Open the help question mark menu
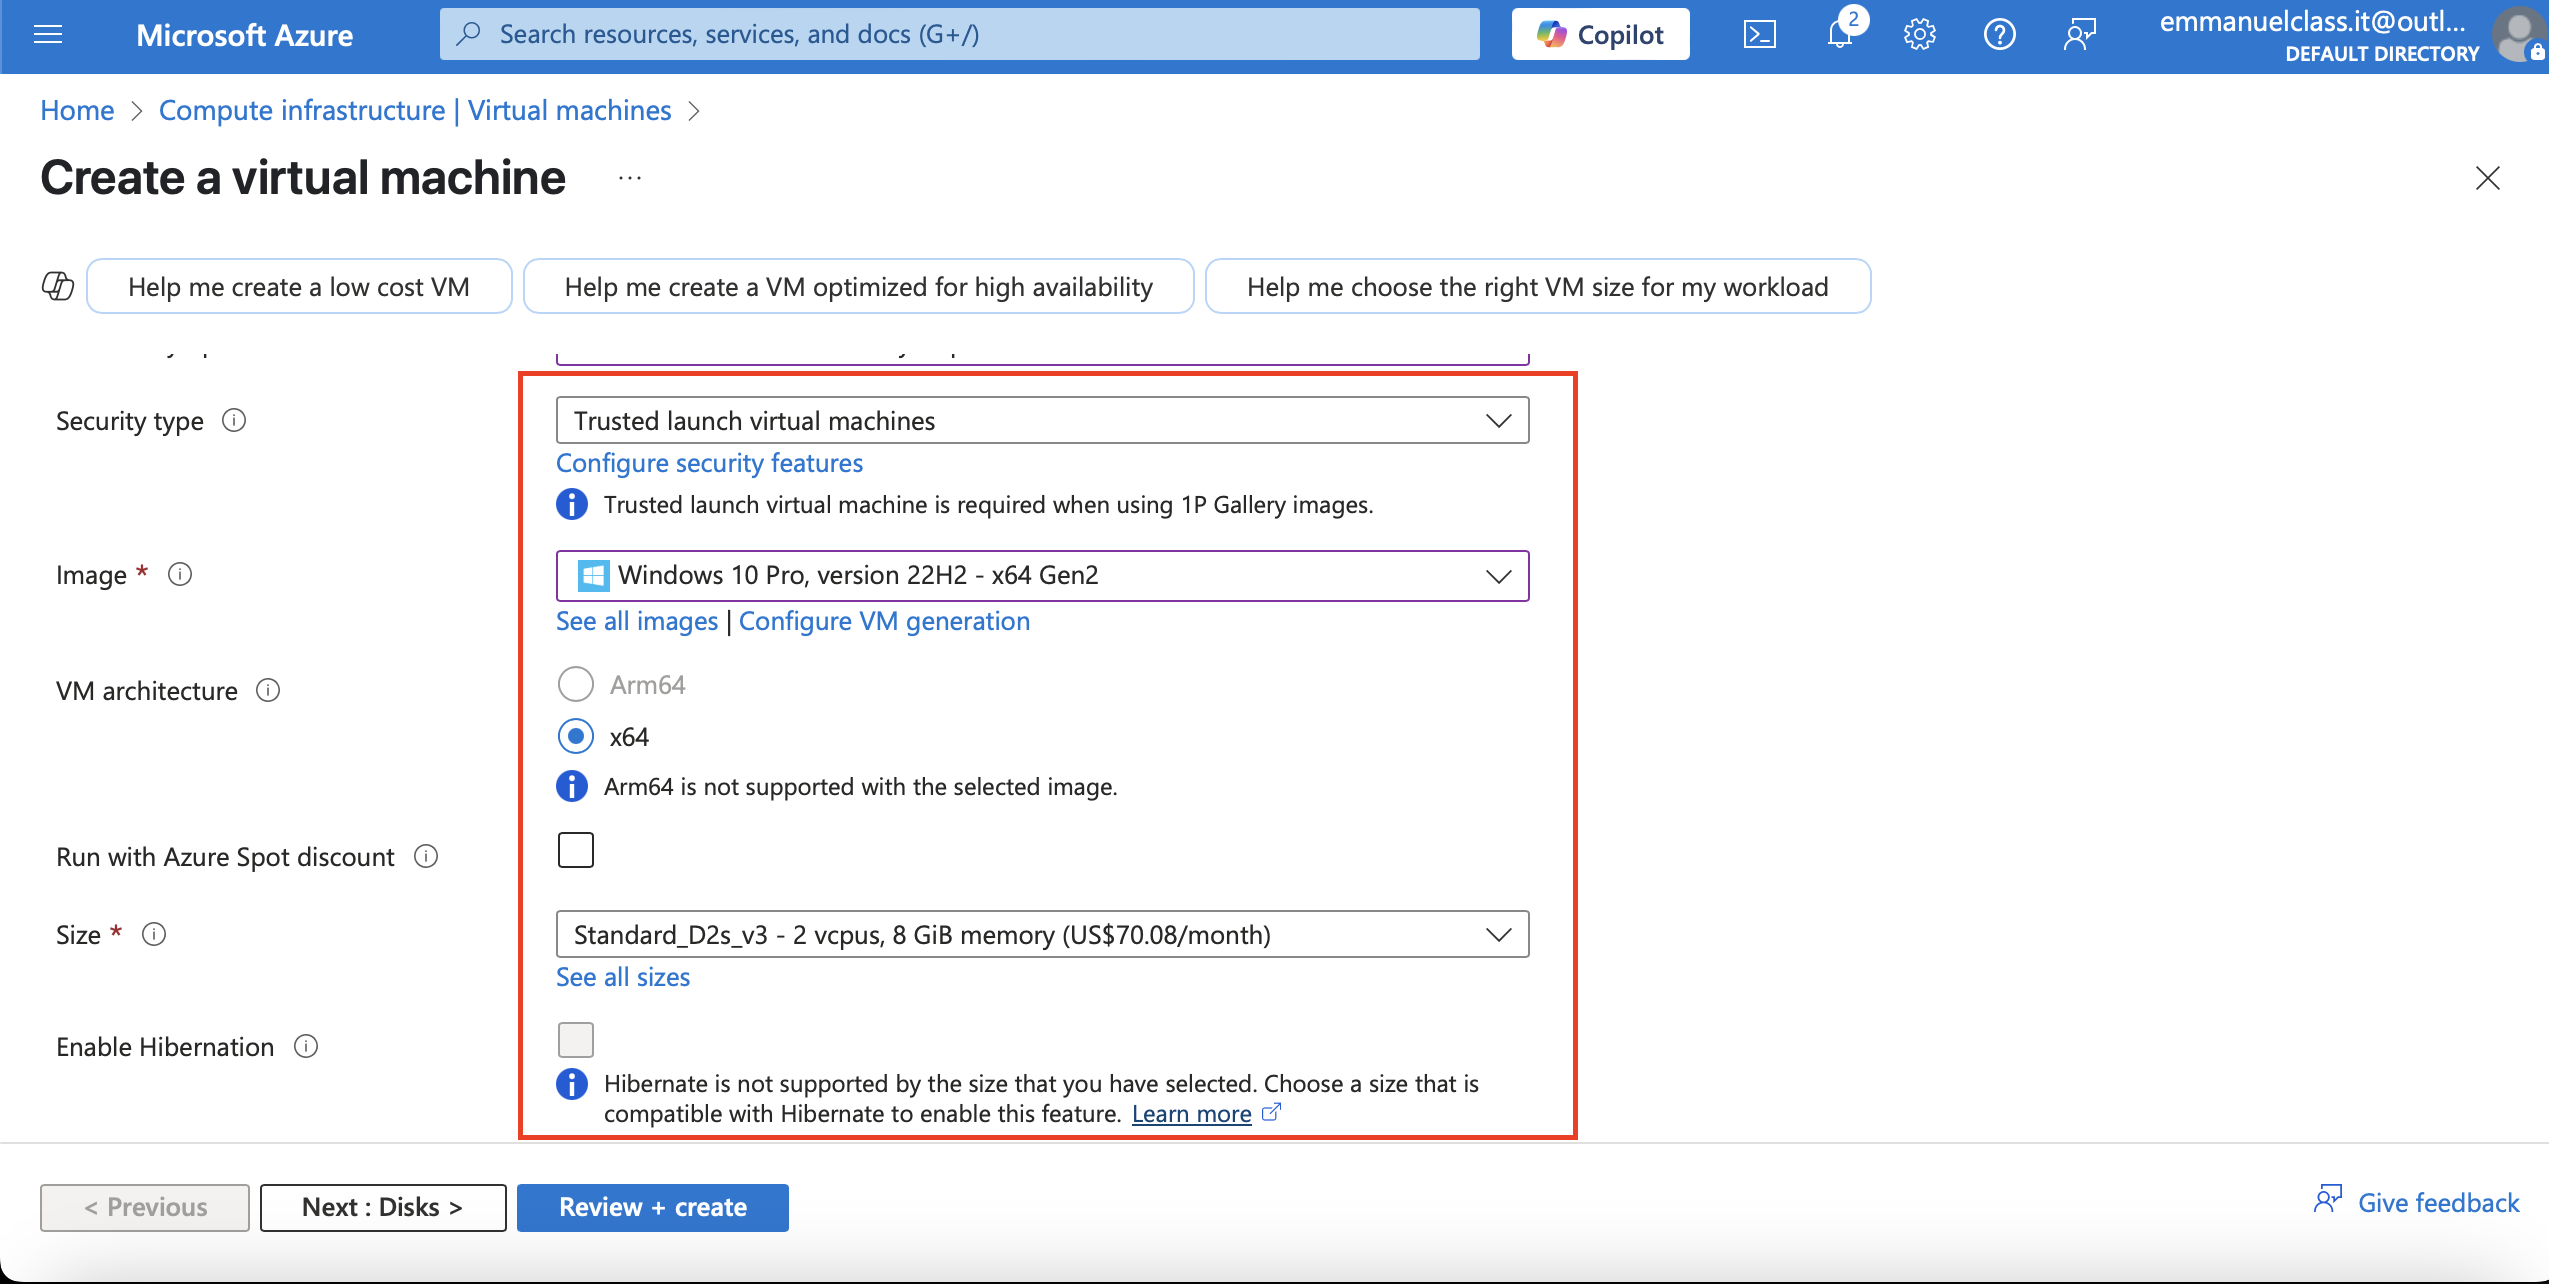The image size is (2549, 1284). tap(2000, 35)
